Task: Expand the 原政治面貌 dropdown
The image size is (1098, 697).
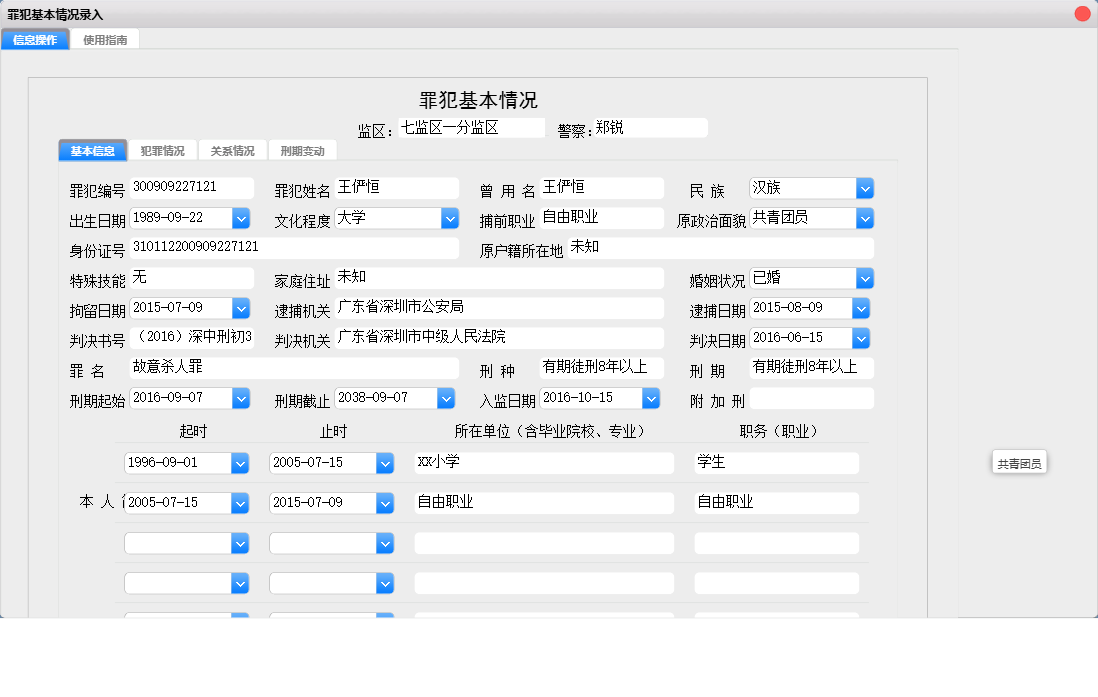Action: point(865,217)
